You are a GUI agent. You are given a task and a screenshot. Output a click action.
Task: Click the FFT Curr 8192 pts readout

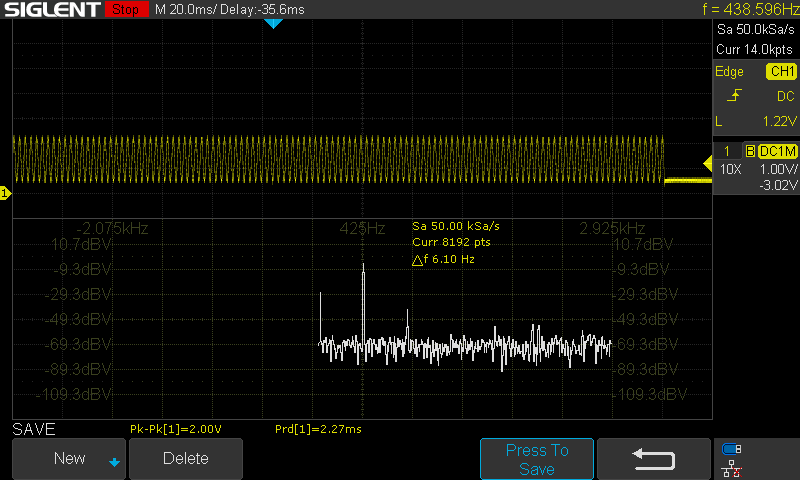coord(452,242)
